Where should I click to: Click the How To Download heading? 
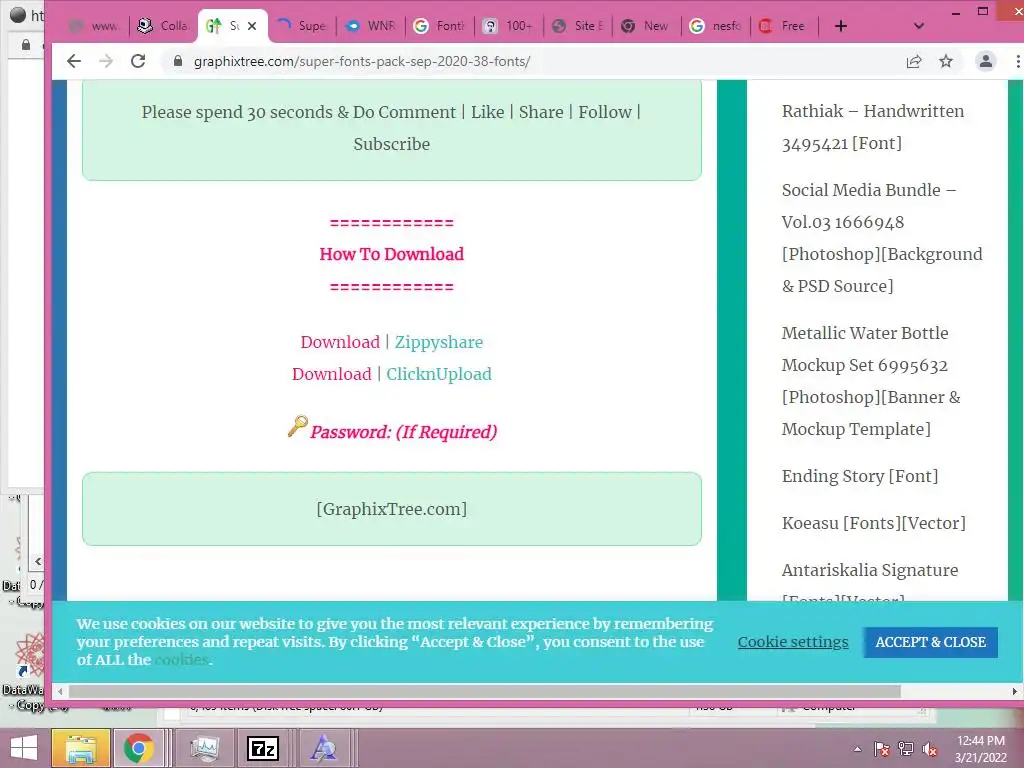tap(392, 254)
